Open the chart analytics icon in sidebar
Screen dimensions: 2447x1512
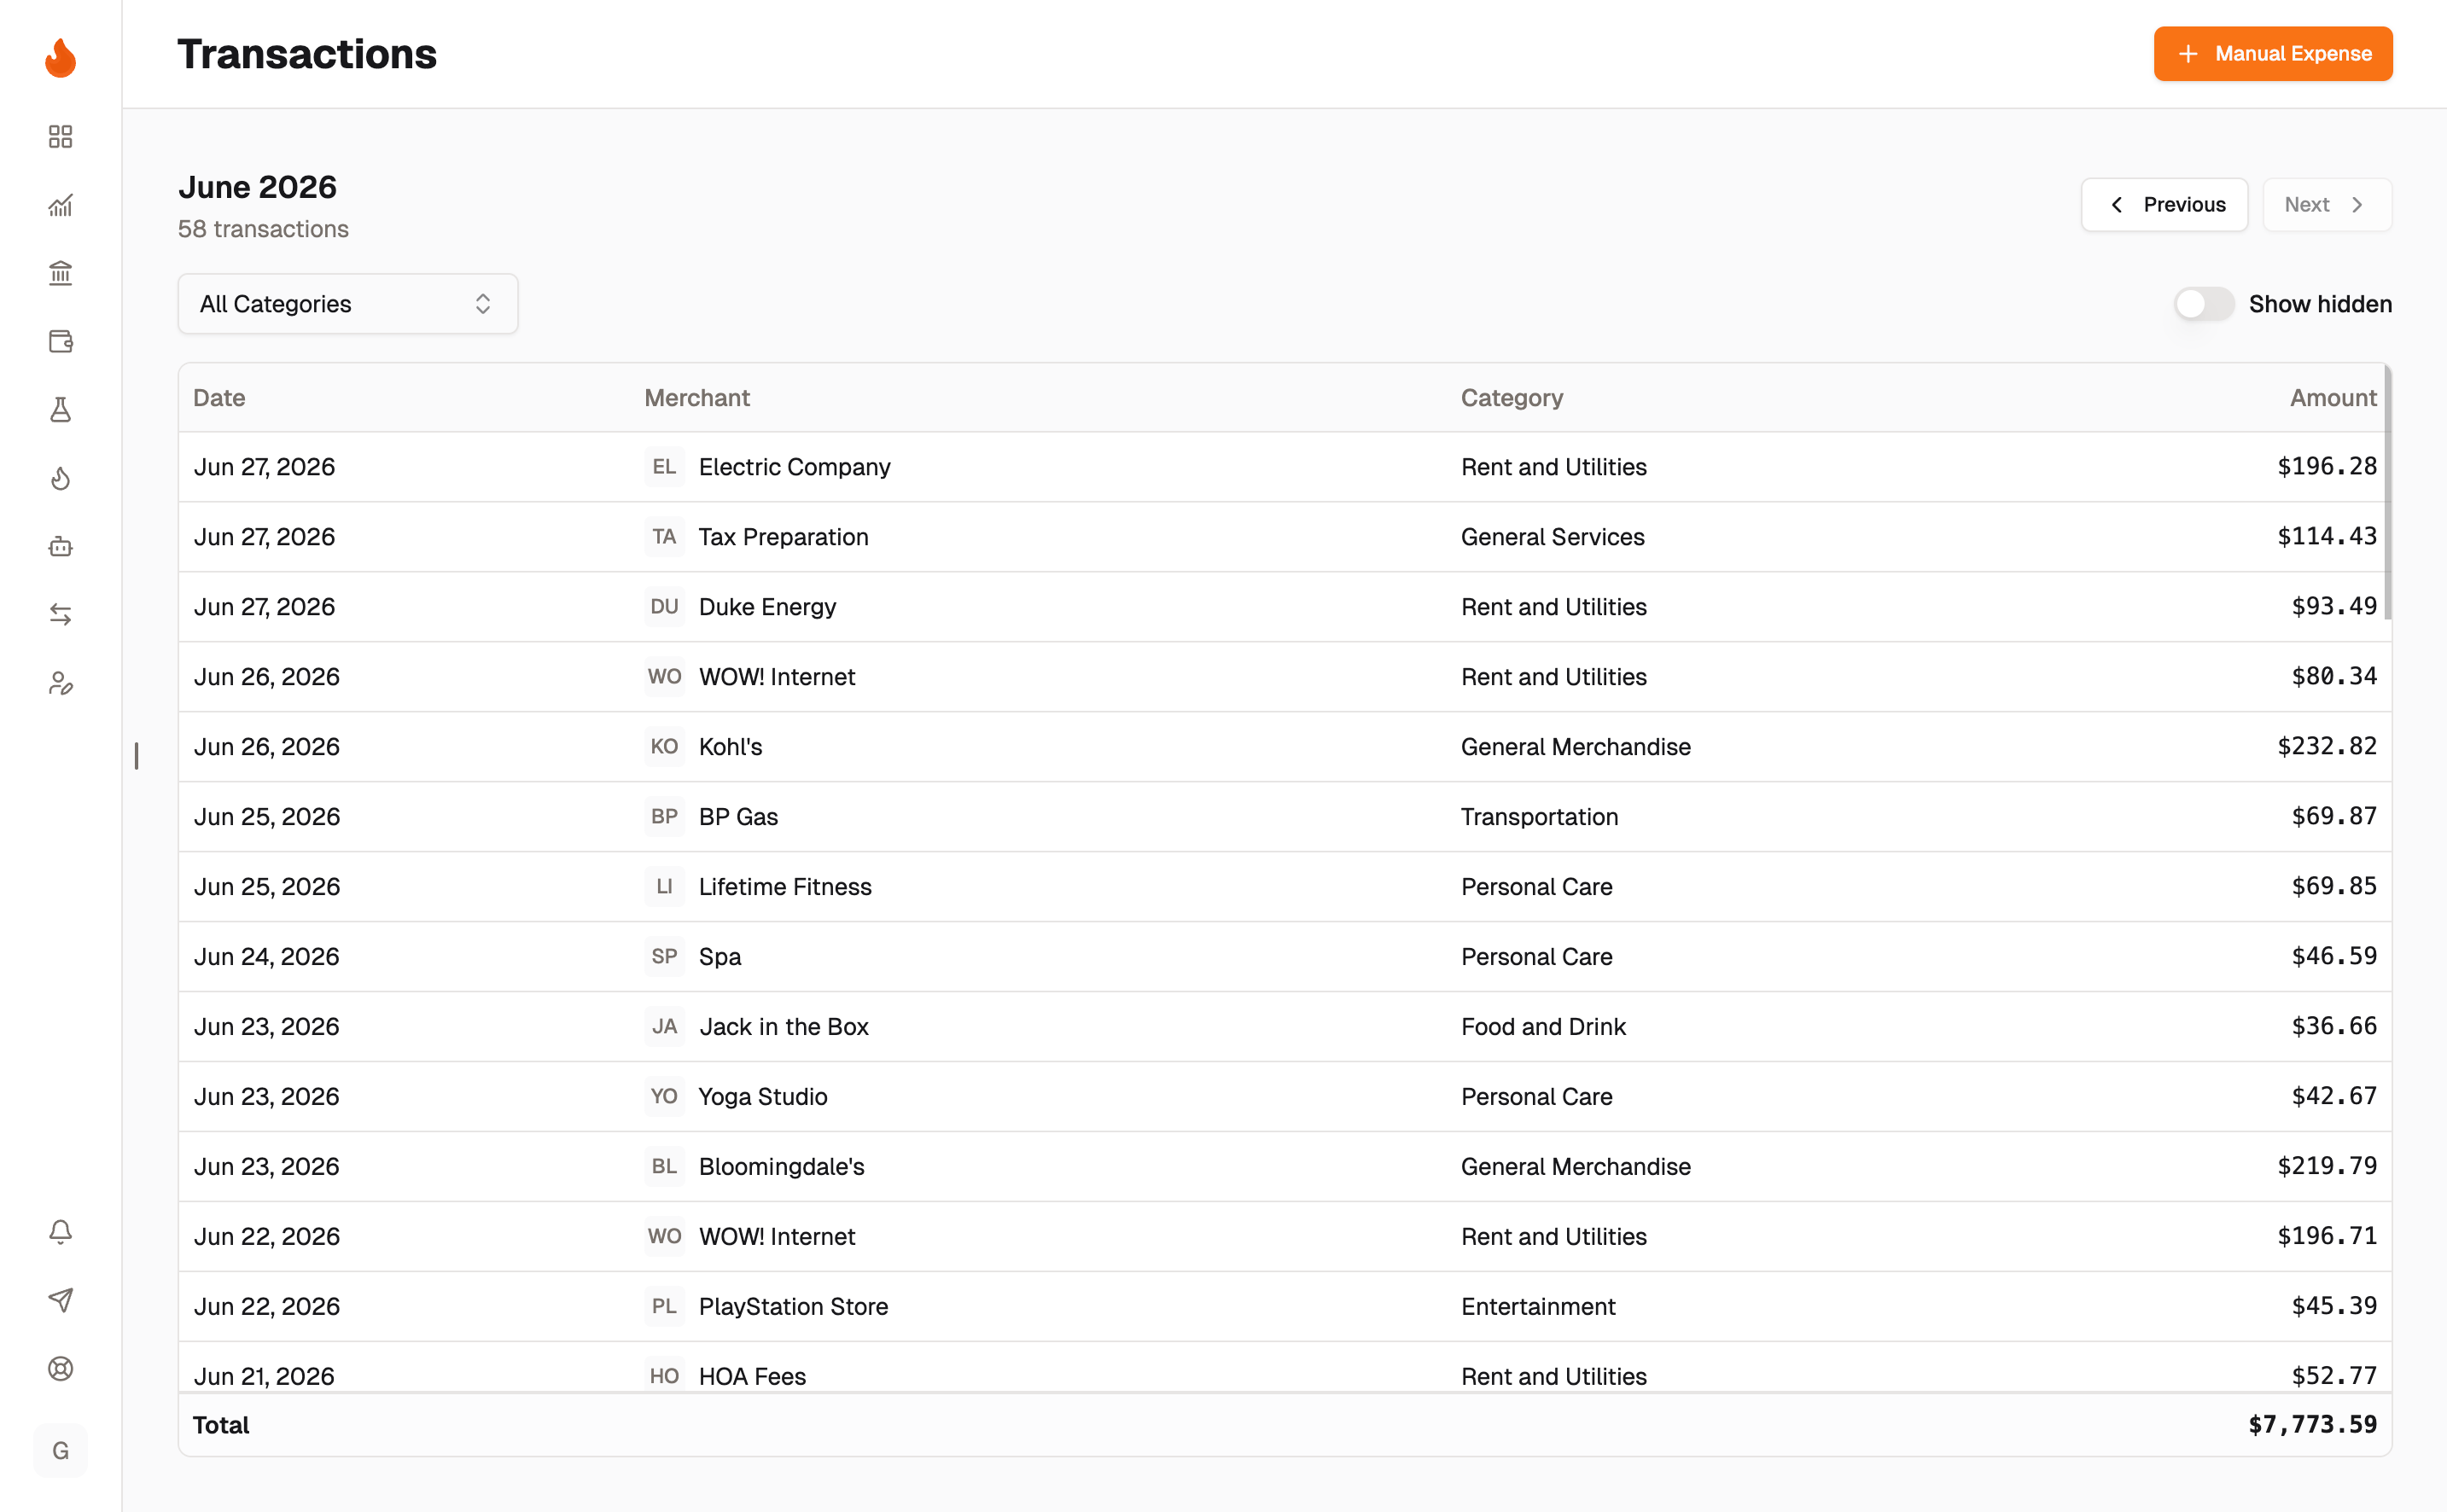point(60,205)
